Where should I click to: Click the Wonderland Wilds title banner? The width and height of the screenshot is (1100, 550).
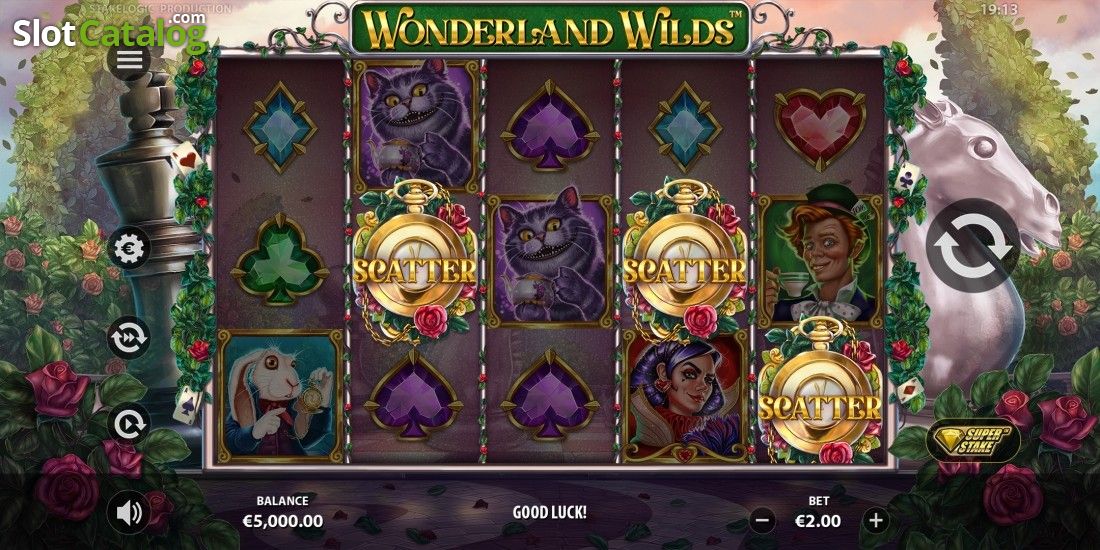550,28
